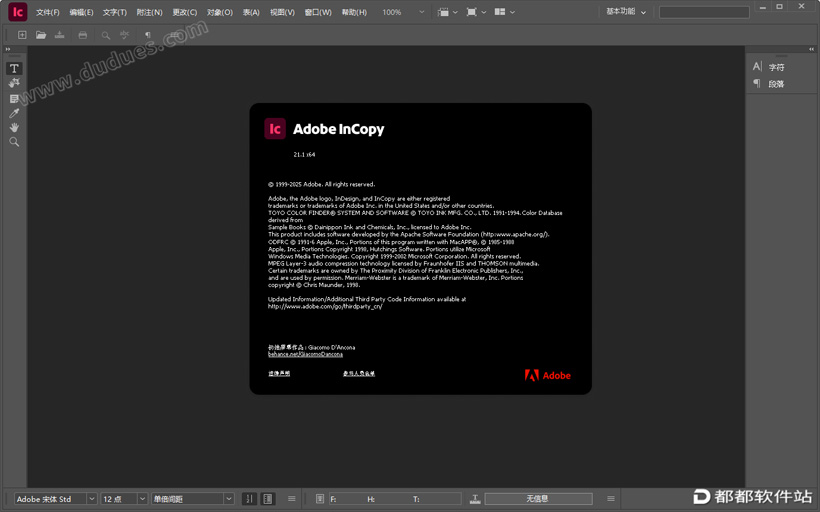The width and height of the screenshot is (820, 512).
Task: Click the F: H: T: statistics field
Action: (x=394, y=499)
